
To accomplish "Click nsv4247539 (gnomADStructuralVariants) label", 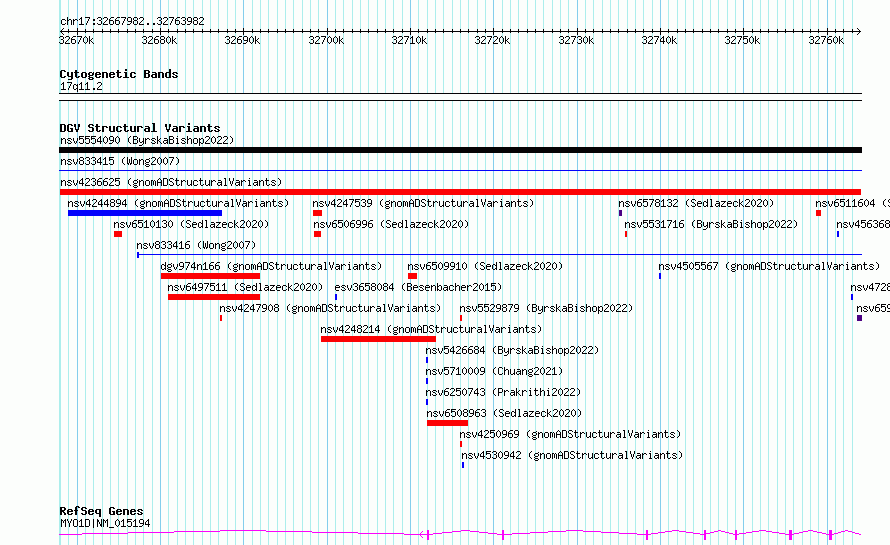I will (423, 203).
